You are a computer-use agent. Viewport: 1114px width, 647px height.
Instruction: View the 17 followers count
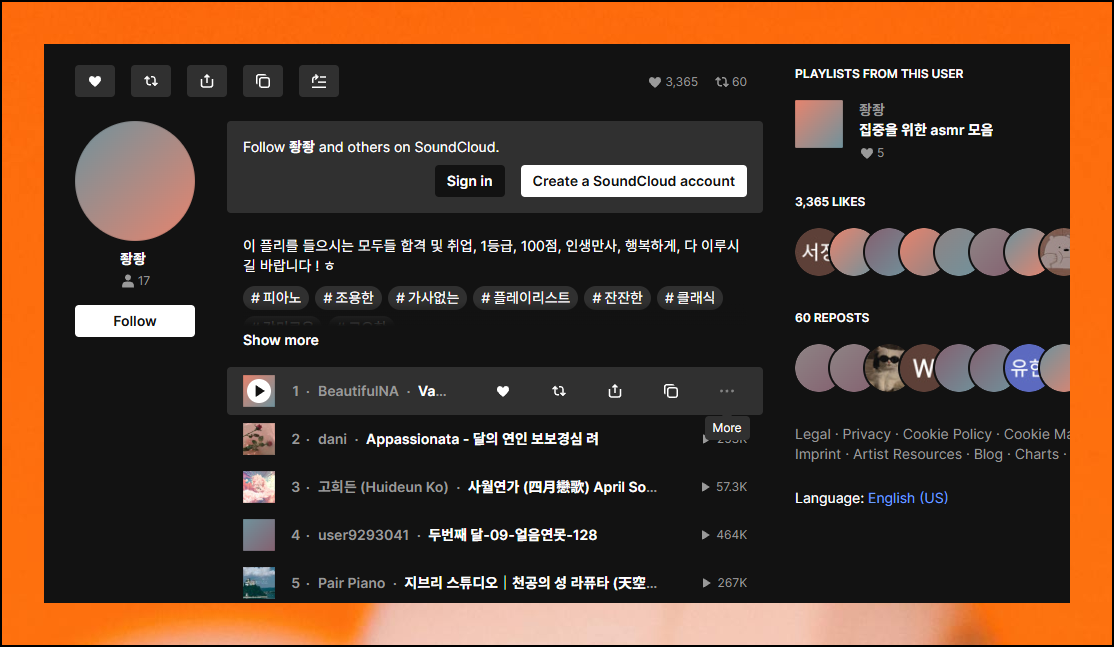click(x=136, y=281)
